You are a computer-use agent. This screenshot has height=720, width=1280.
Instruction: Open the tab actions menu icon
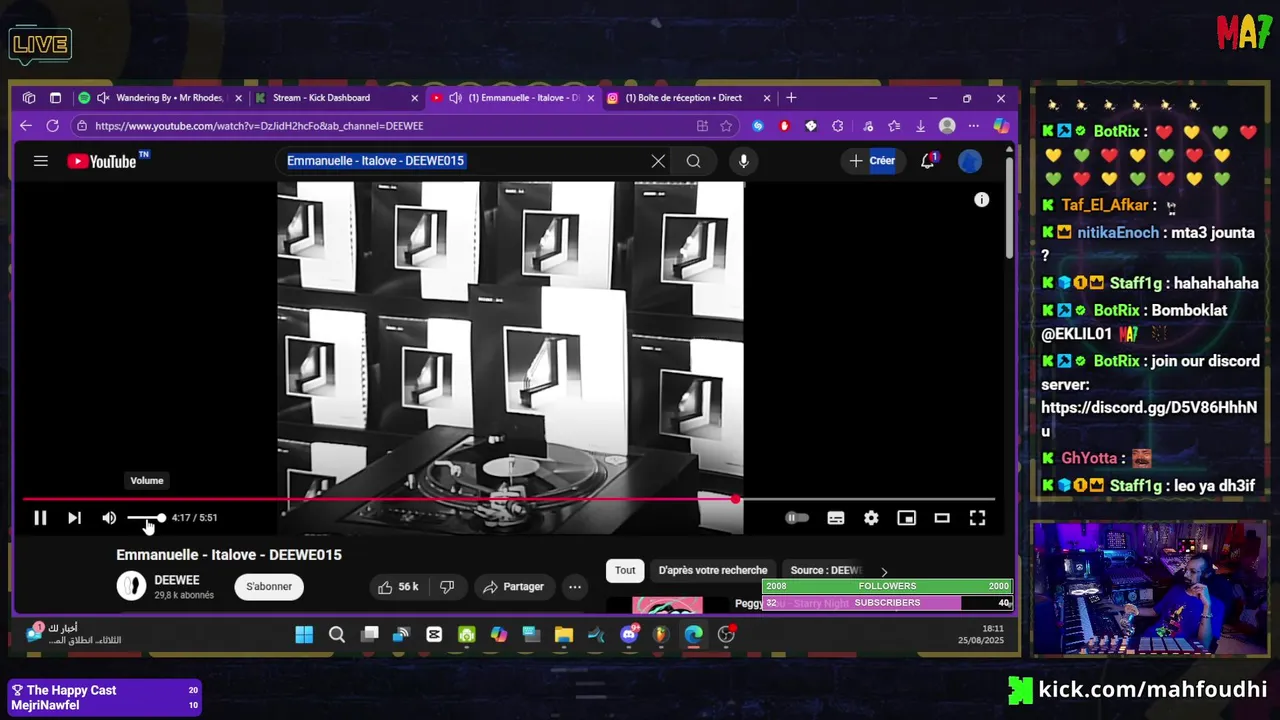(x=55, y=98)
